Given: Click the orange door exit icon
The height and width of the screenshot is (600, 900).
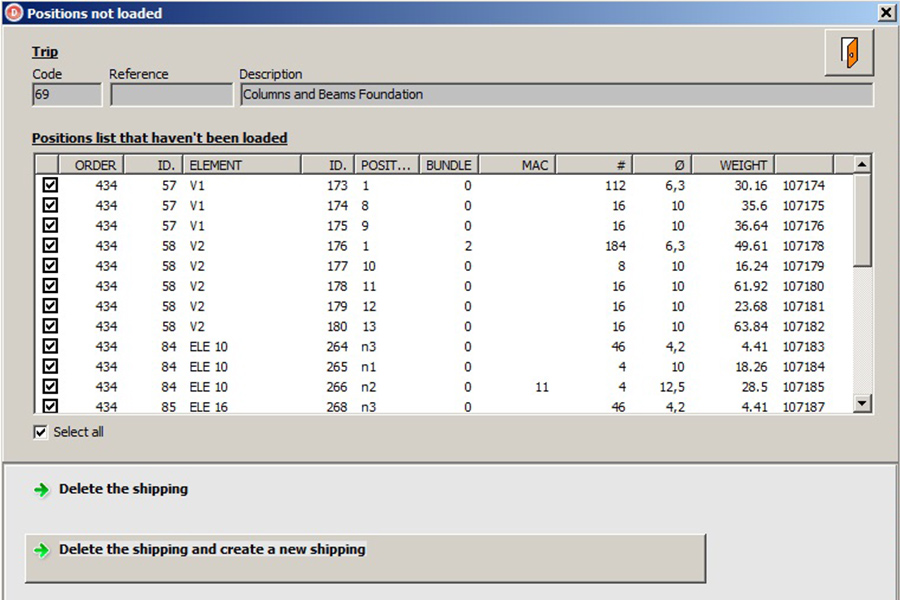Looking at the screenshot, I should [x=849, y=53].
